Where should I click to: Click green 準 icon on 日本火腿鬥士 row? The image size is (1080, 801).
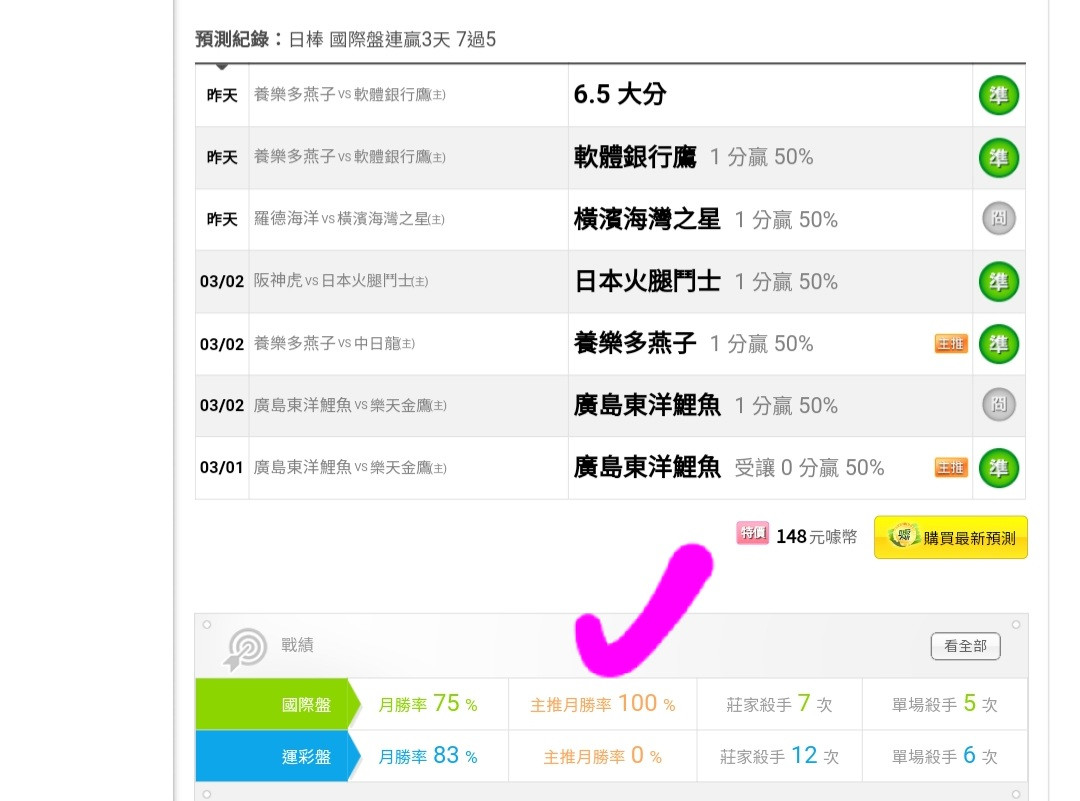998,282
